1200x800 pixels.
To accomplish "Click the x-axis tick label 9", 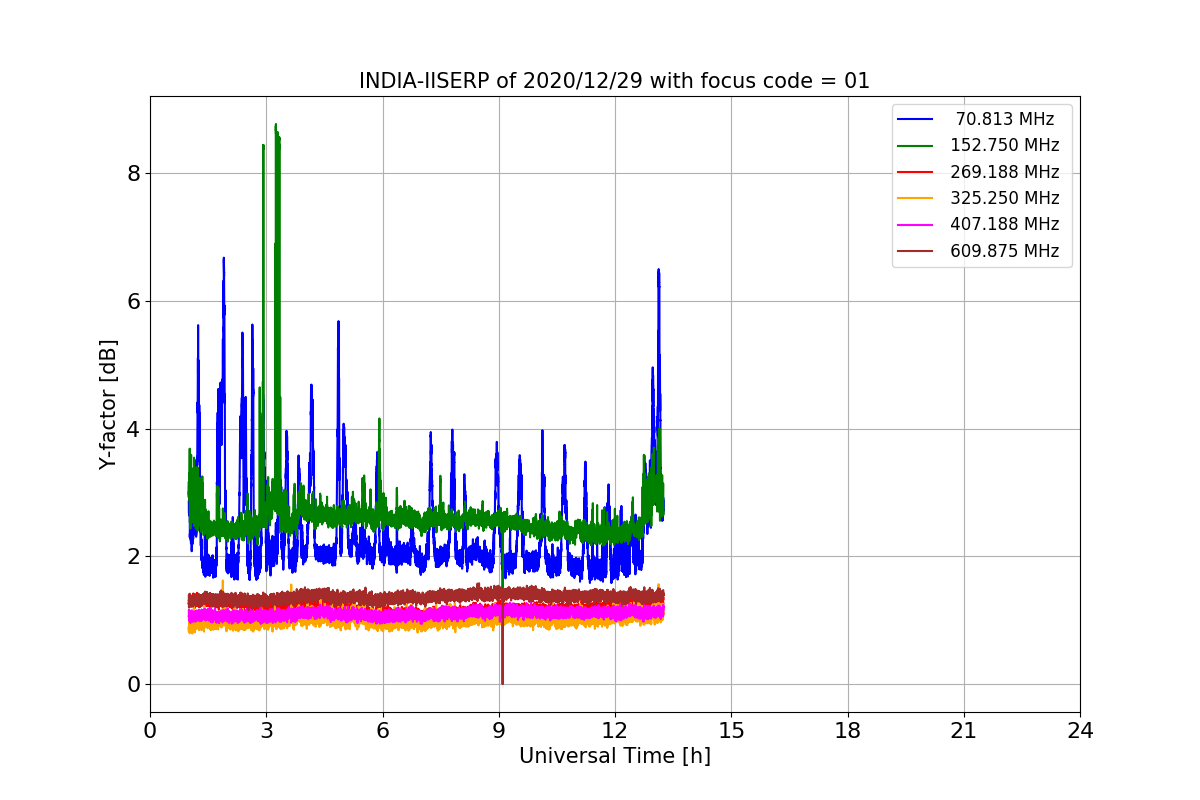I will pos(499,730).
